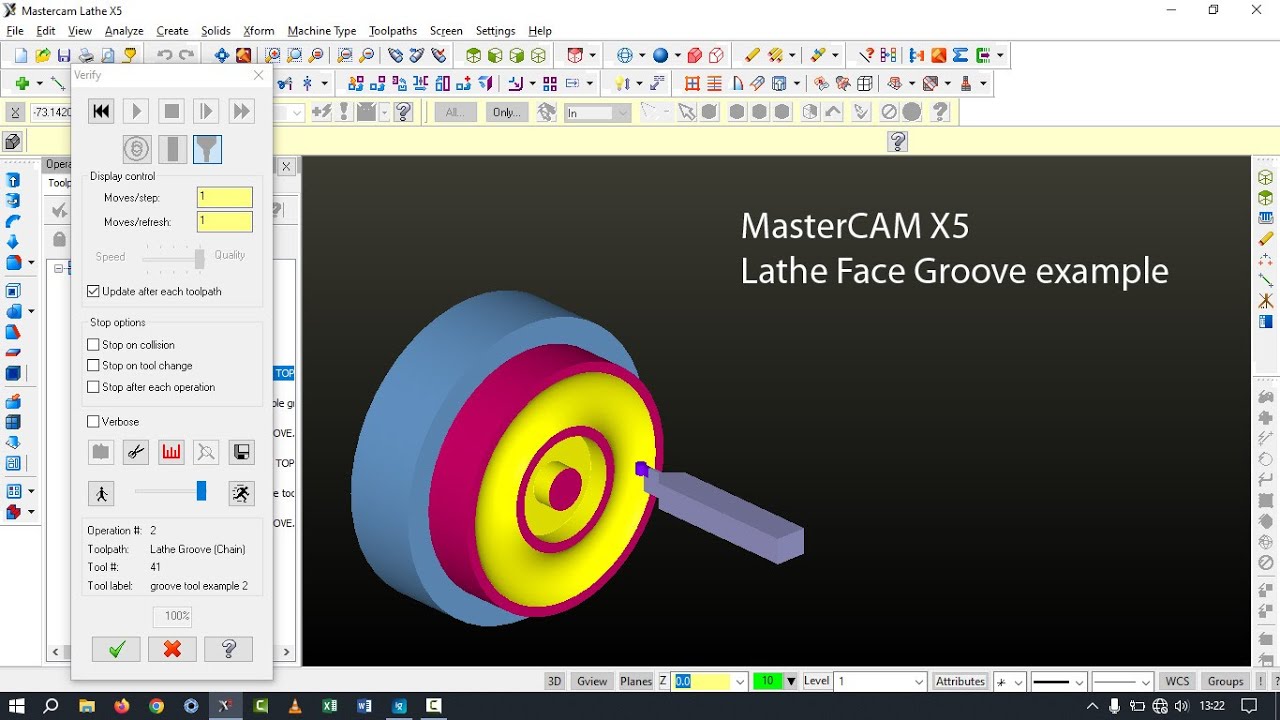1280x720 pixels.
Task: Click the Open folder icon
Action: [42, 56]
